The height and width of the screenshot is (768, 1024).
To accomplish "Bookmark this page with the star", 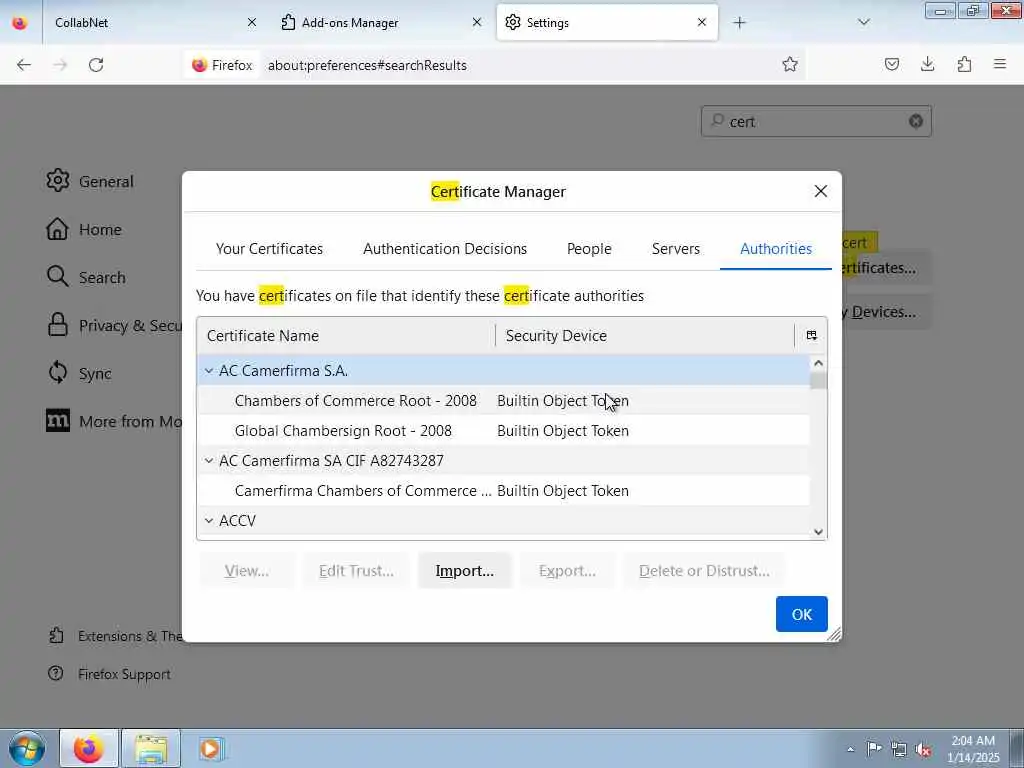I will [790, 64].
